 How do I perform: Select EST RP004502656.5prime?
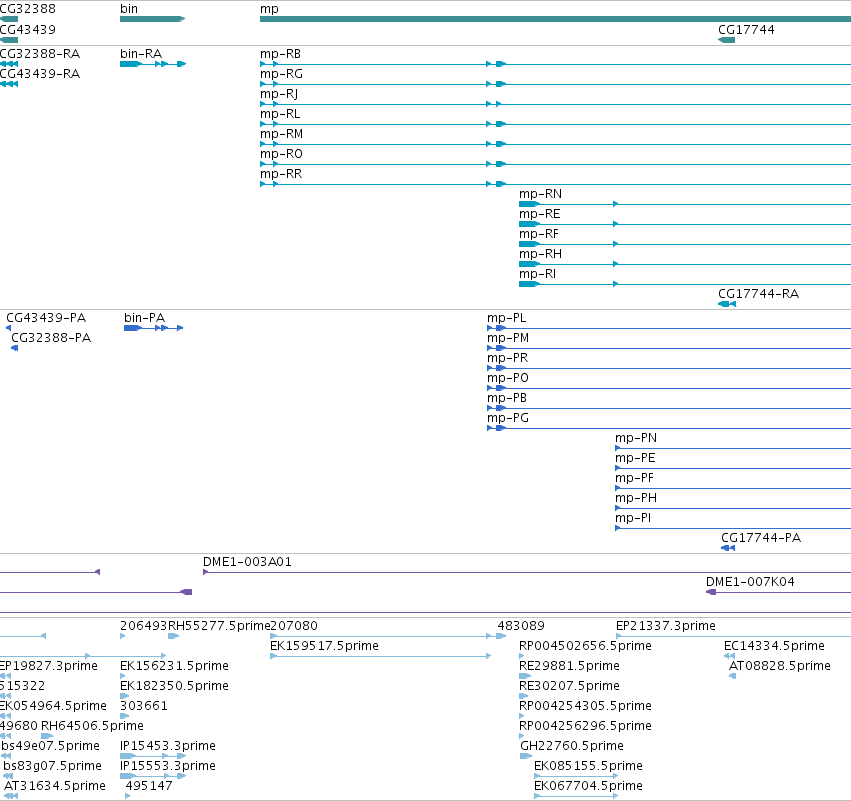[x=585, y=646]
